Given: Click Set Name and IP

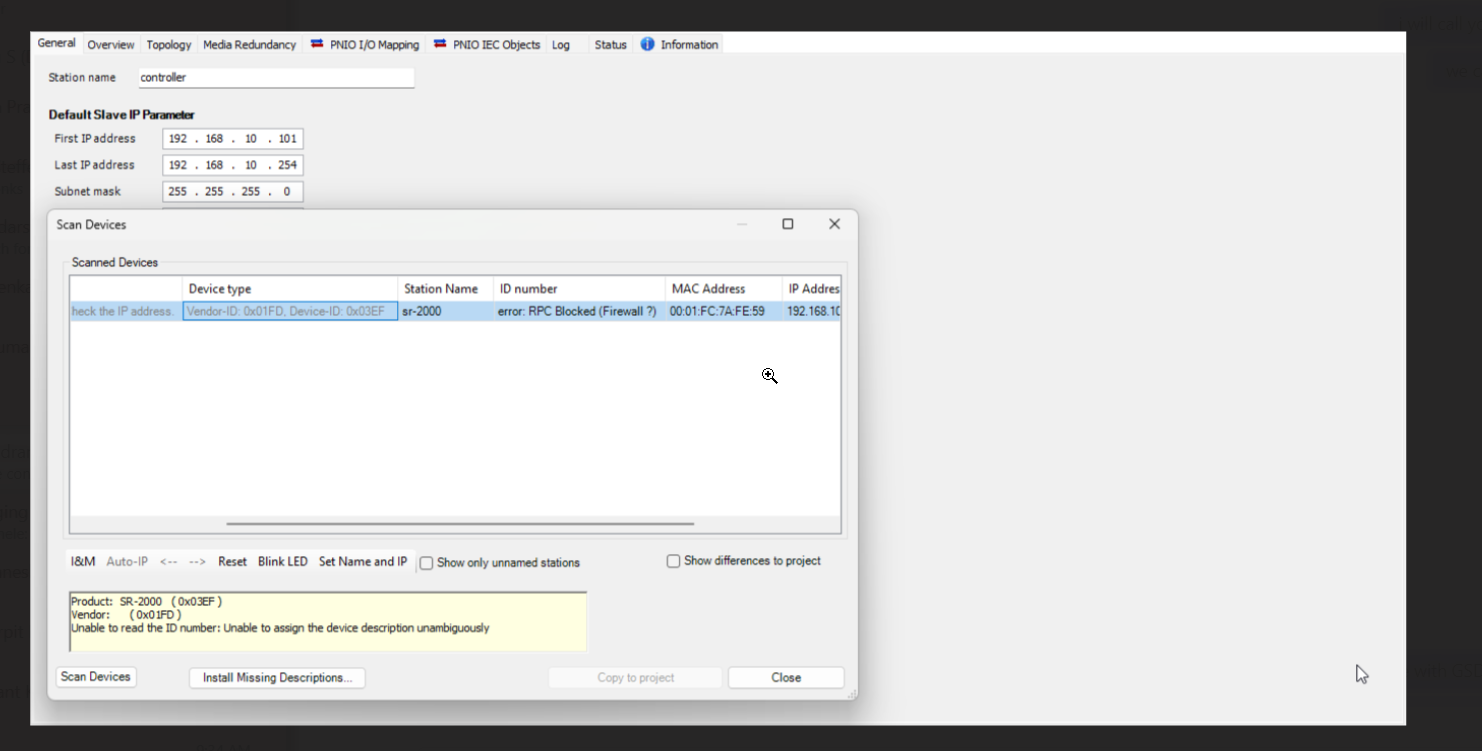Looking at the screenshot, I should [x=362, y=562].
